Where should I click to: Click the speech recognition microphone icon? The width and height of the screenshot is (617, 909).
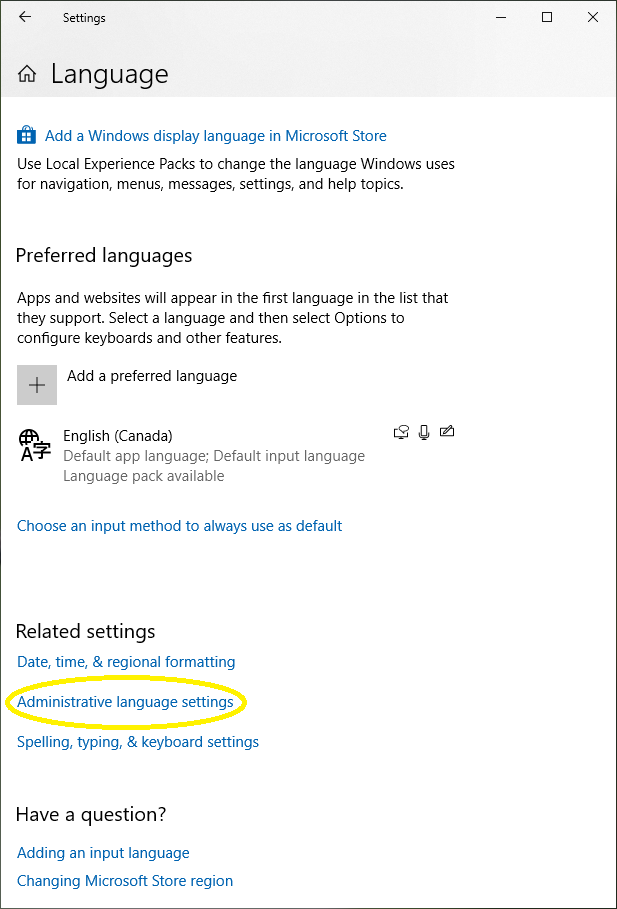[424, 432]
